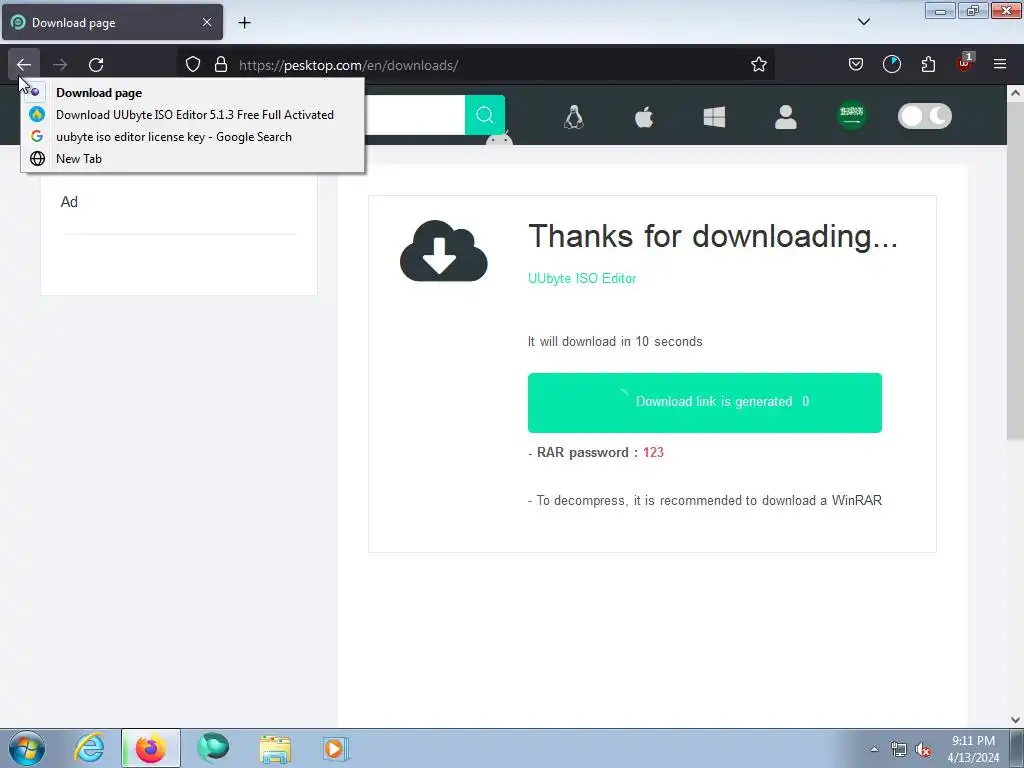Click the cloud download icon
Screen dimensions: 1024x768
(x=443, y=251)
